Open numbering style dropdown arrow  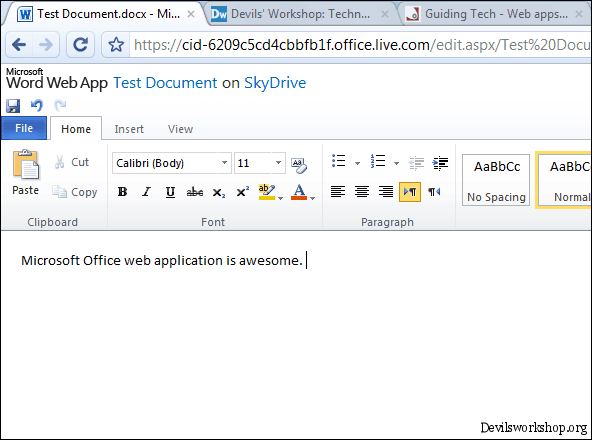[x=396, y=163]
